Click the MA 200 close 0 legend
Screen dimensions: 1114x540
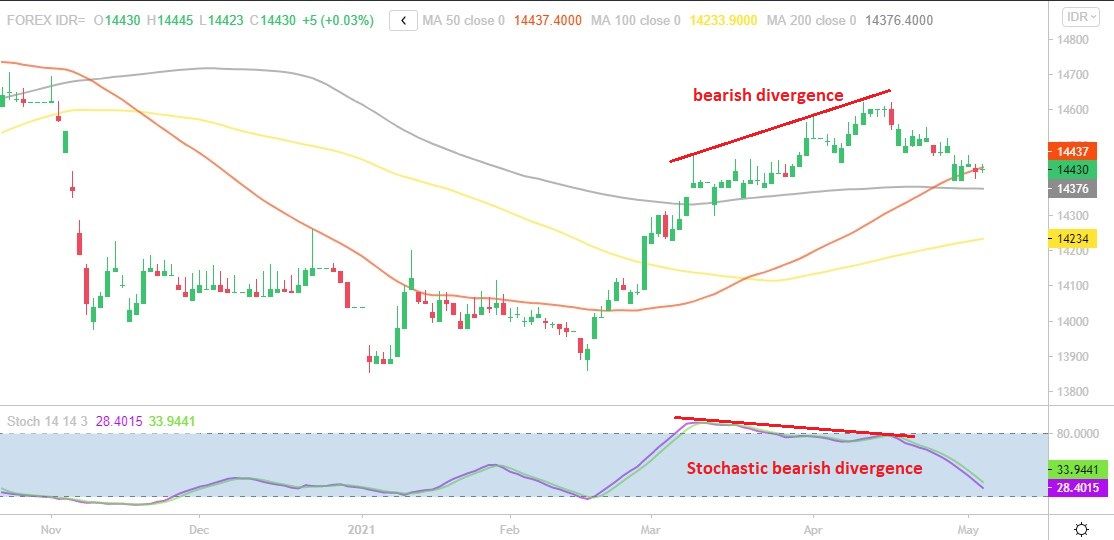[811, 21]
